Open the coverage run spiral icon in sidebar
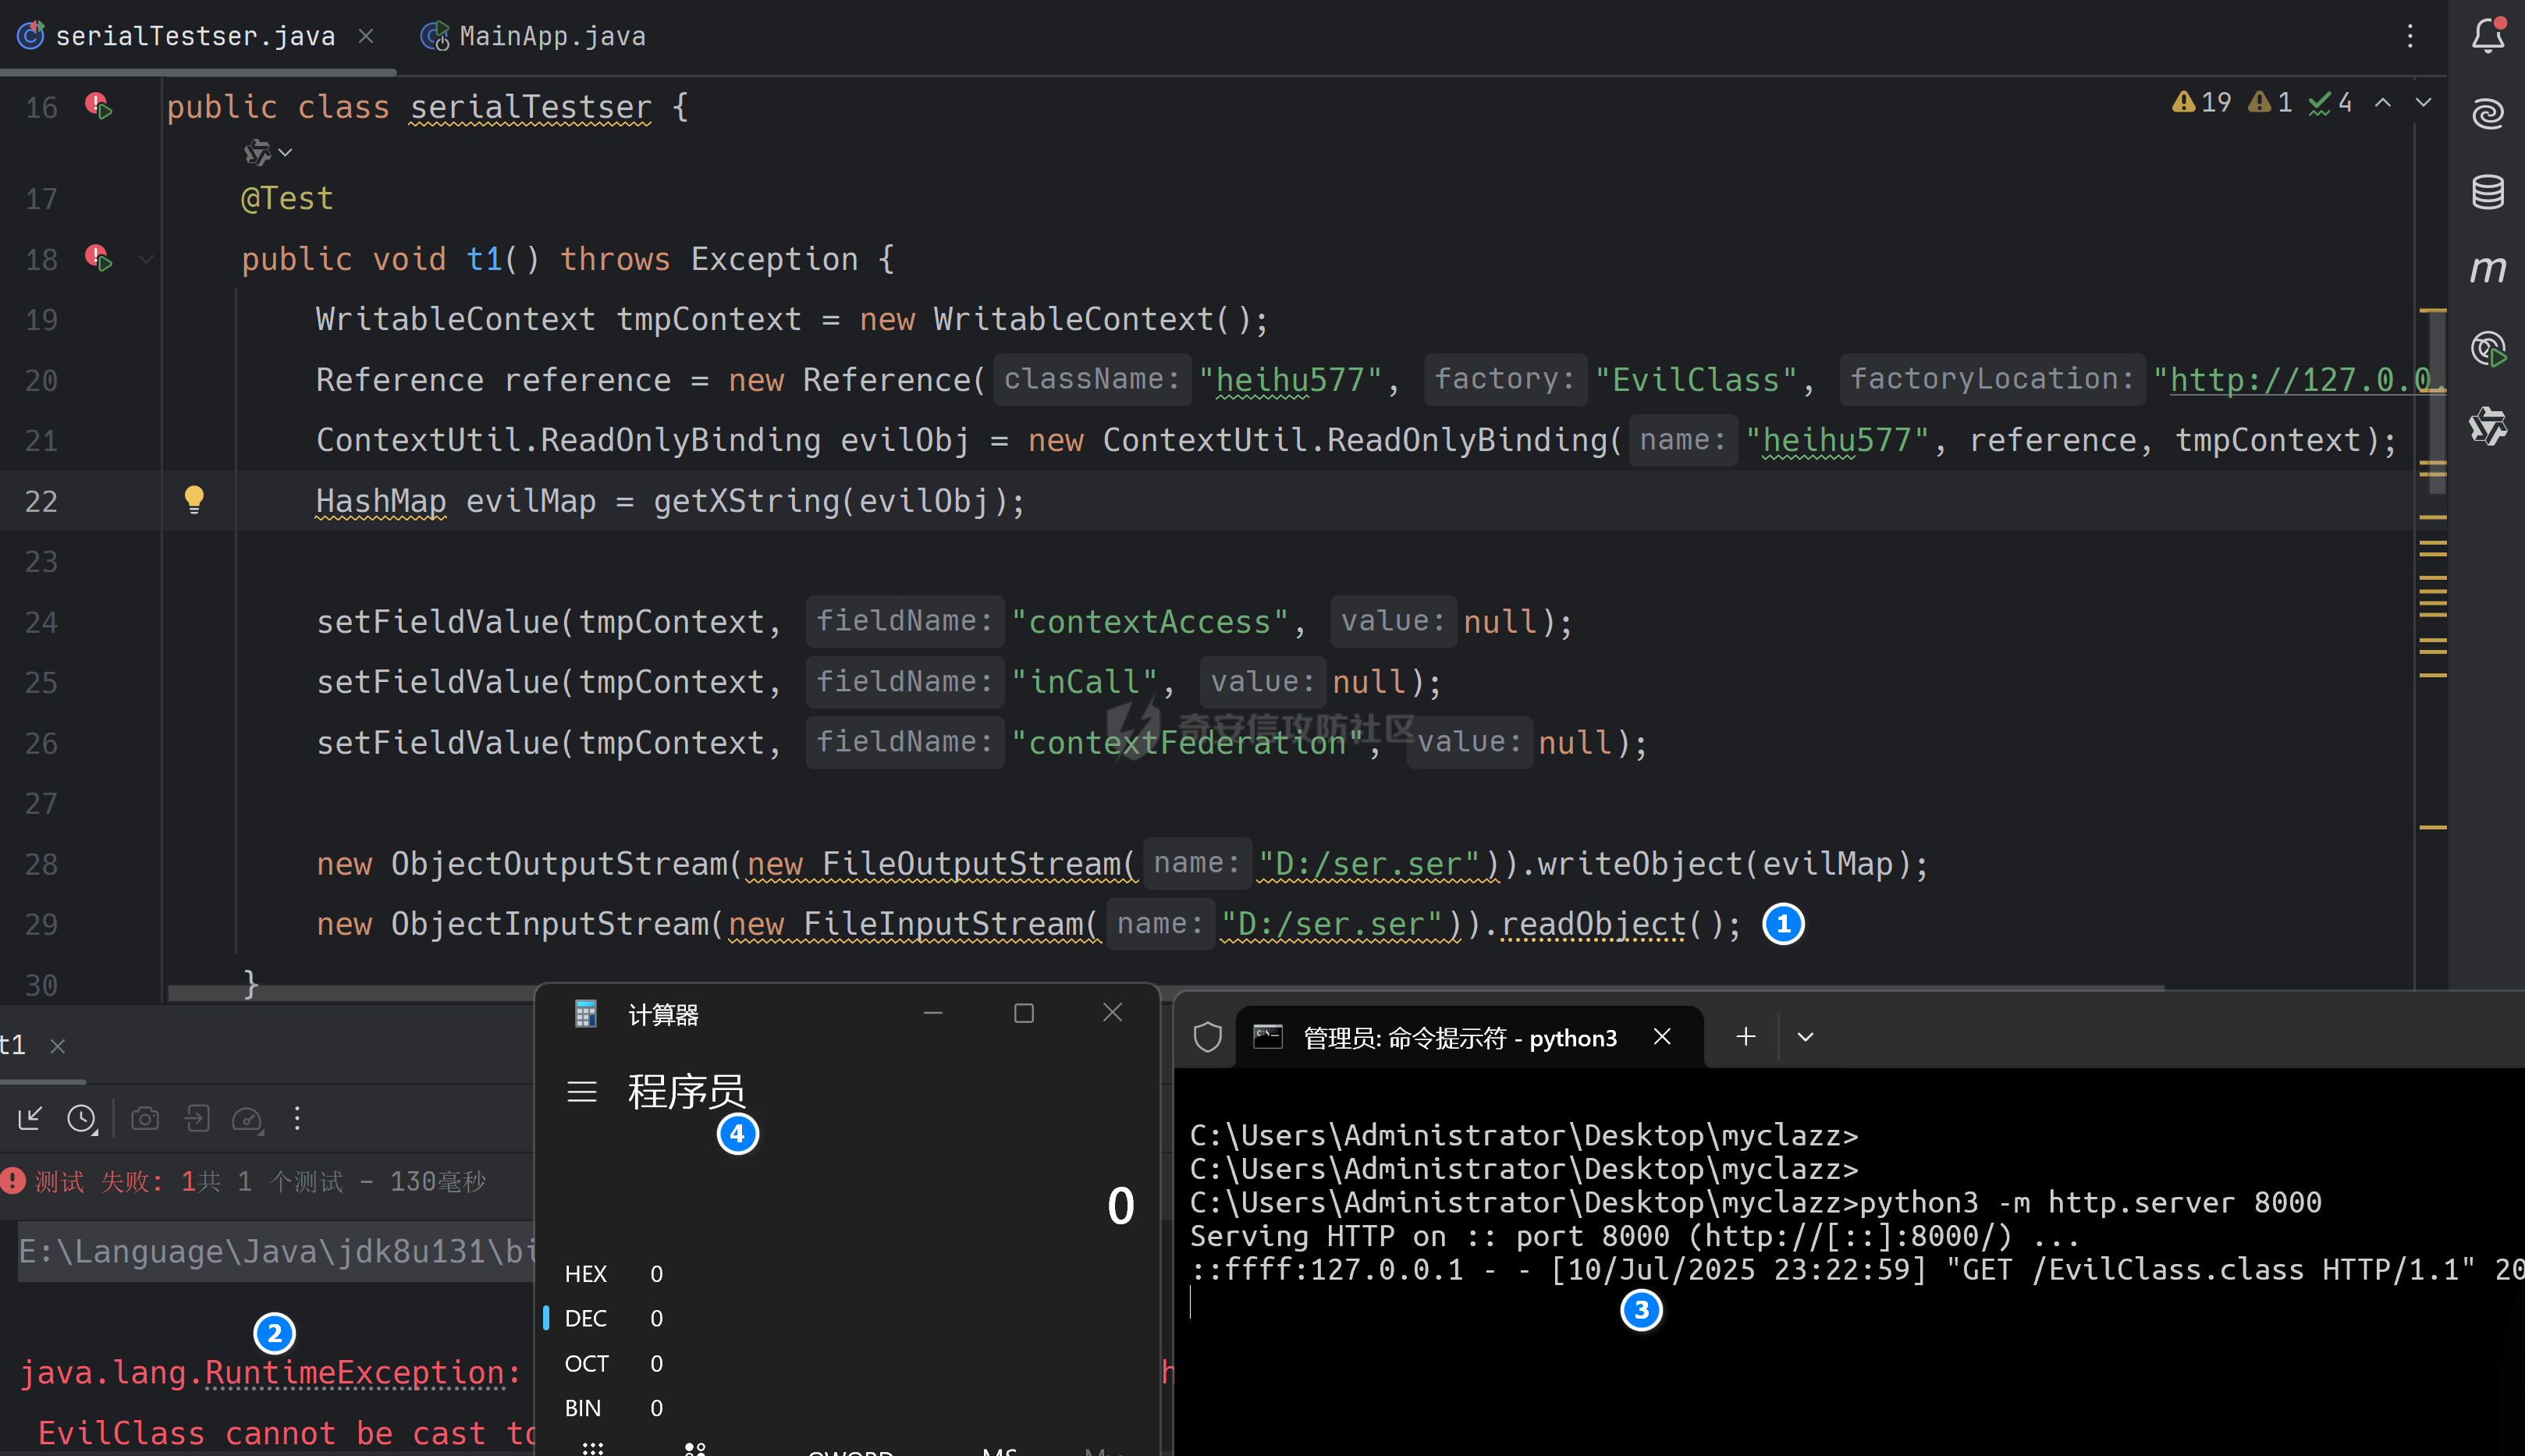This screenshot has width=2525, height=1456. coord(2487,349)
